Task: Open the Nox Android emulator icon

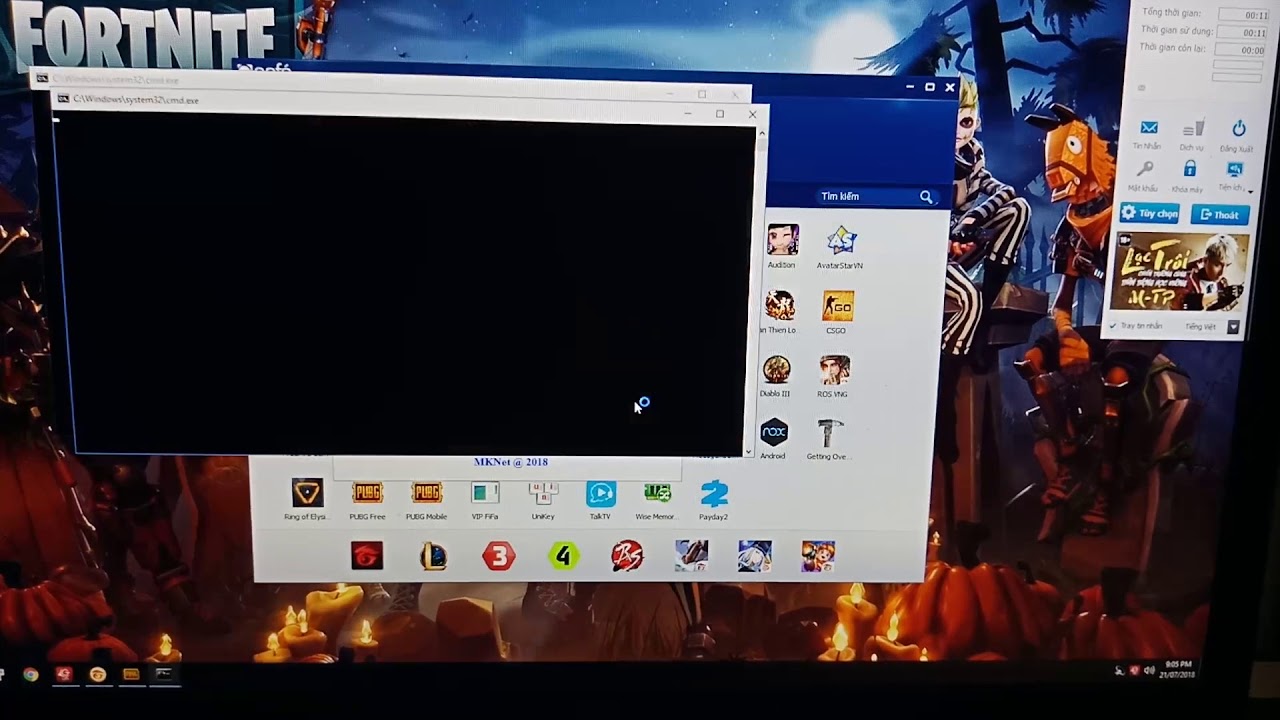Action: tap(773, 432)
